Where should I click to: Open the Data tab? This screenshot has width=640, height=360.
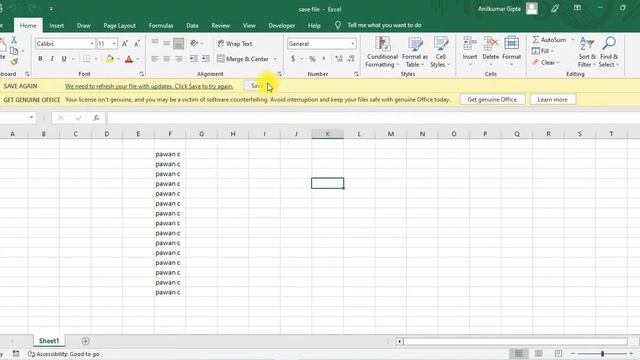(192, 25)
